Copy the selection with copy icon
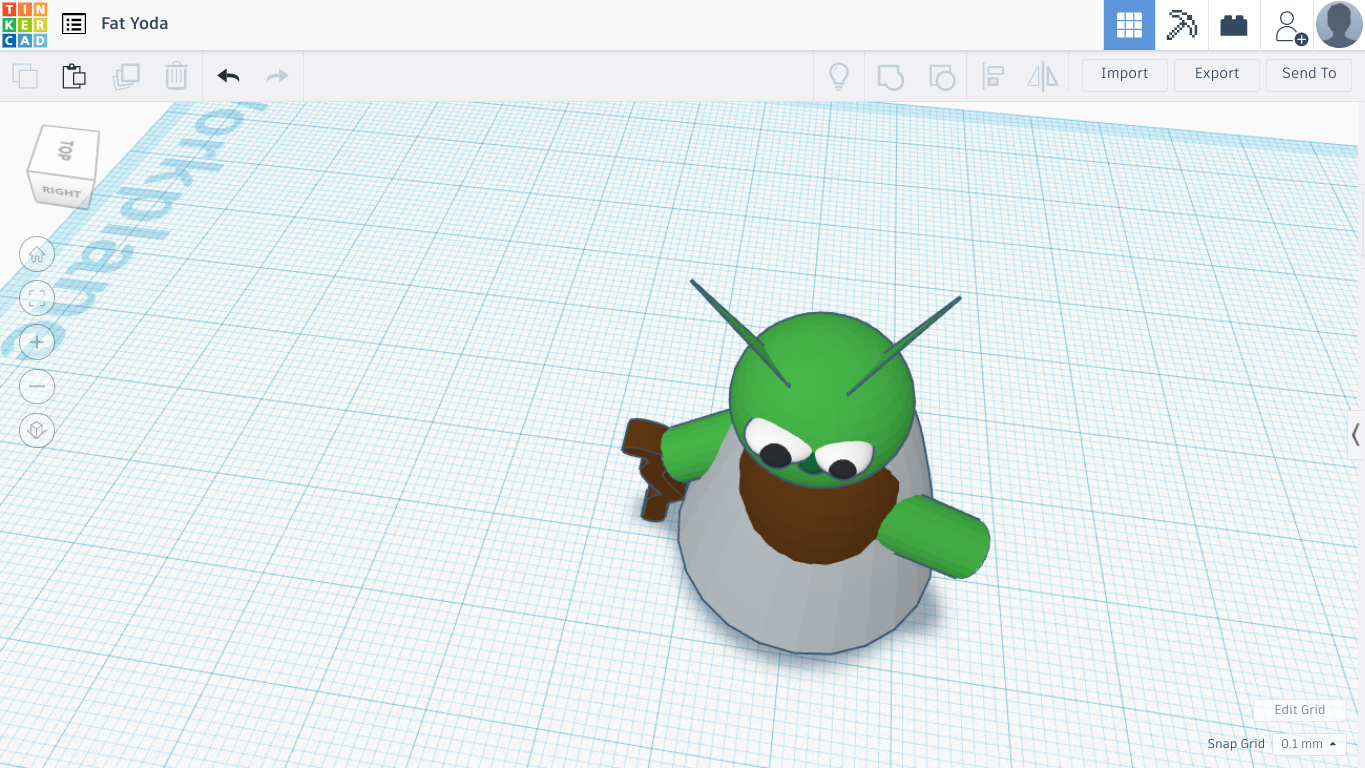This screenshot has width=1365, height=768. (x=25, y=76)
